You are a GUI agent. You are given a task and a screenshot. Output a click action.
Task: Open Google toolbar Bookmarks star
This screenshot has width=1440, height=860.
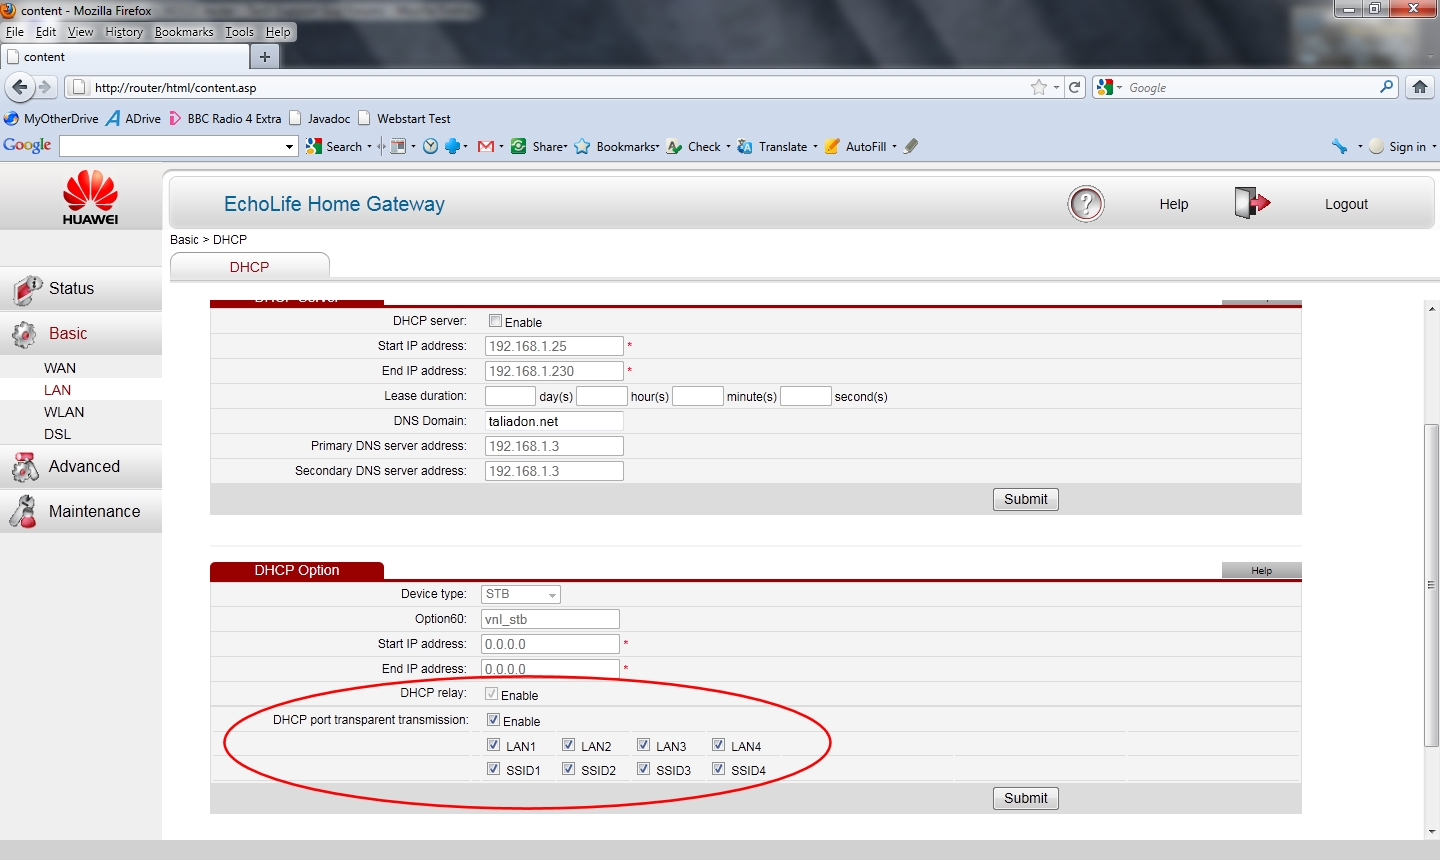click(x=582, y=146)
